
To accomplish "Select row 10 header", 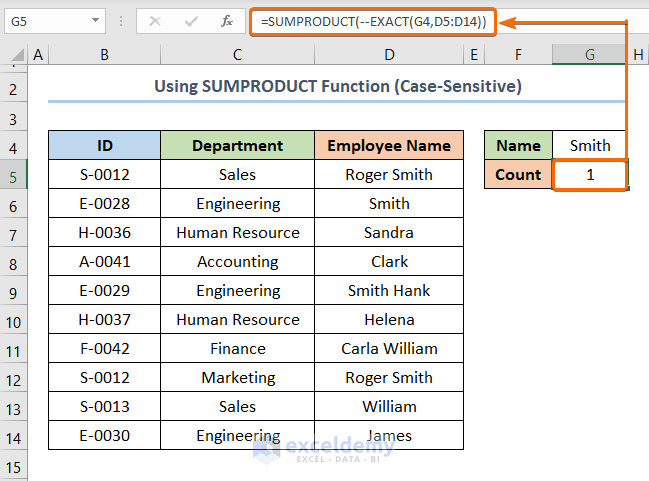I will (14, 320).
